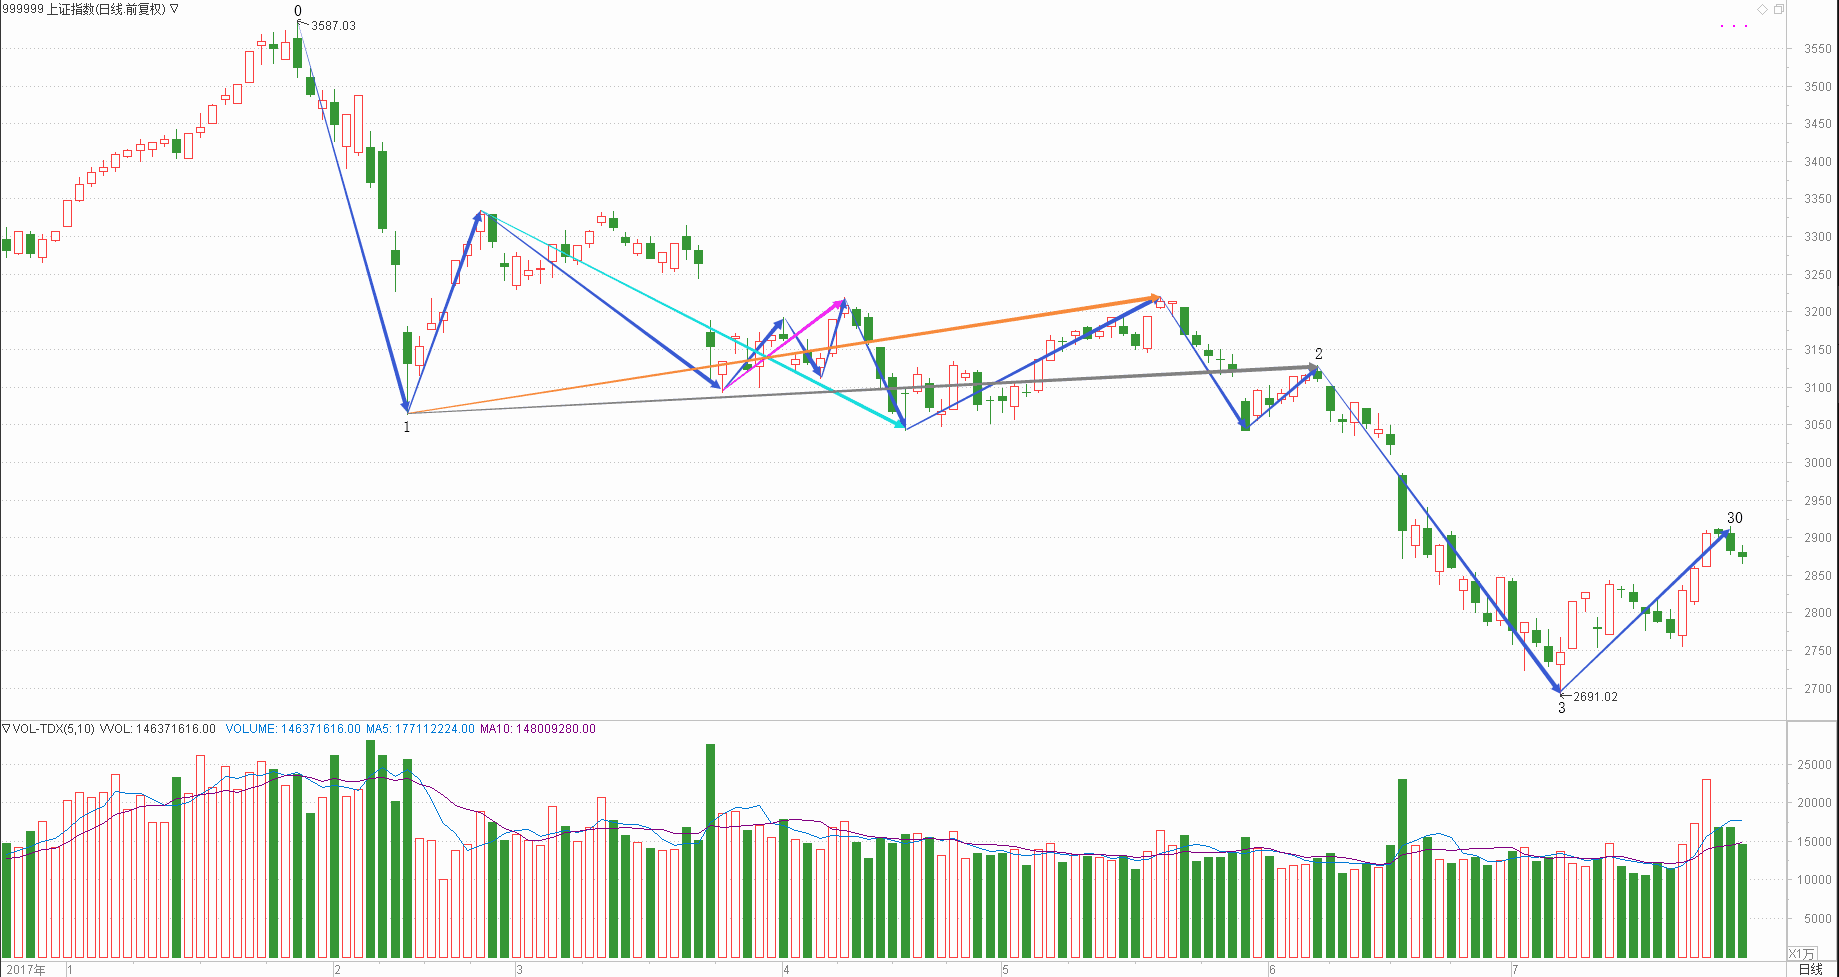Click the 3000 level on price axis
1839x977 pixels.
pos(1817,463)
